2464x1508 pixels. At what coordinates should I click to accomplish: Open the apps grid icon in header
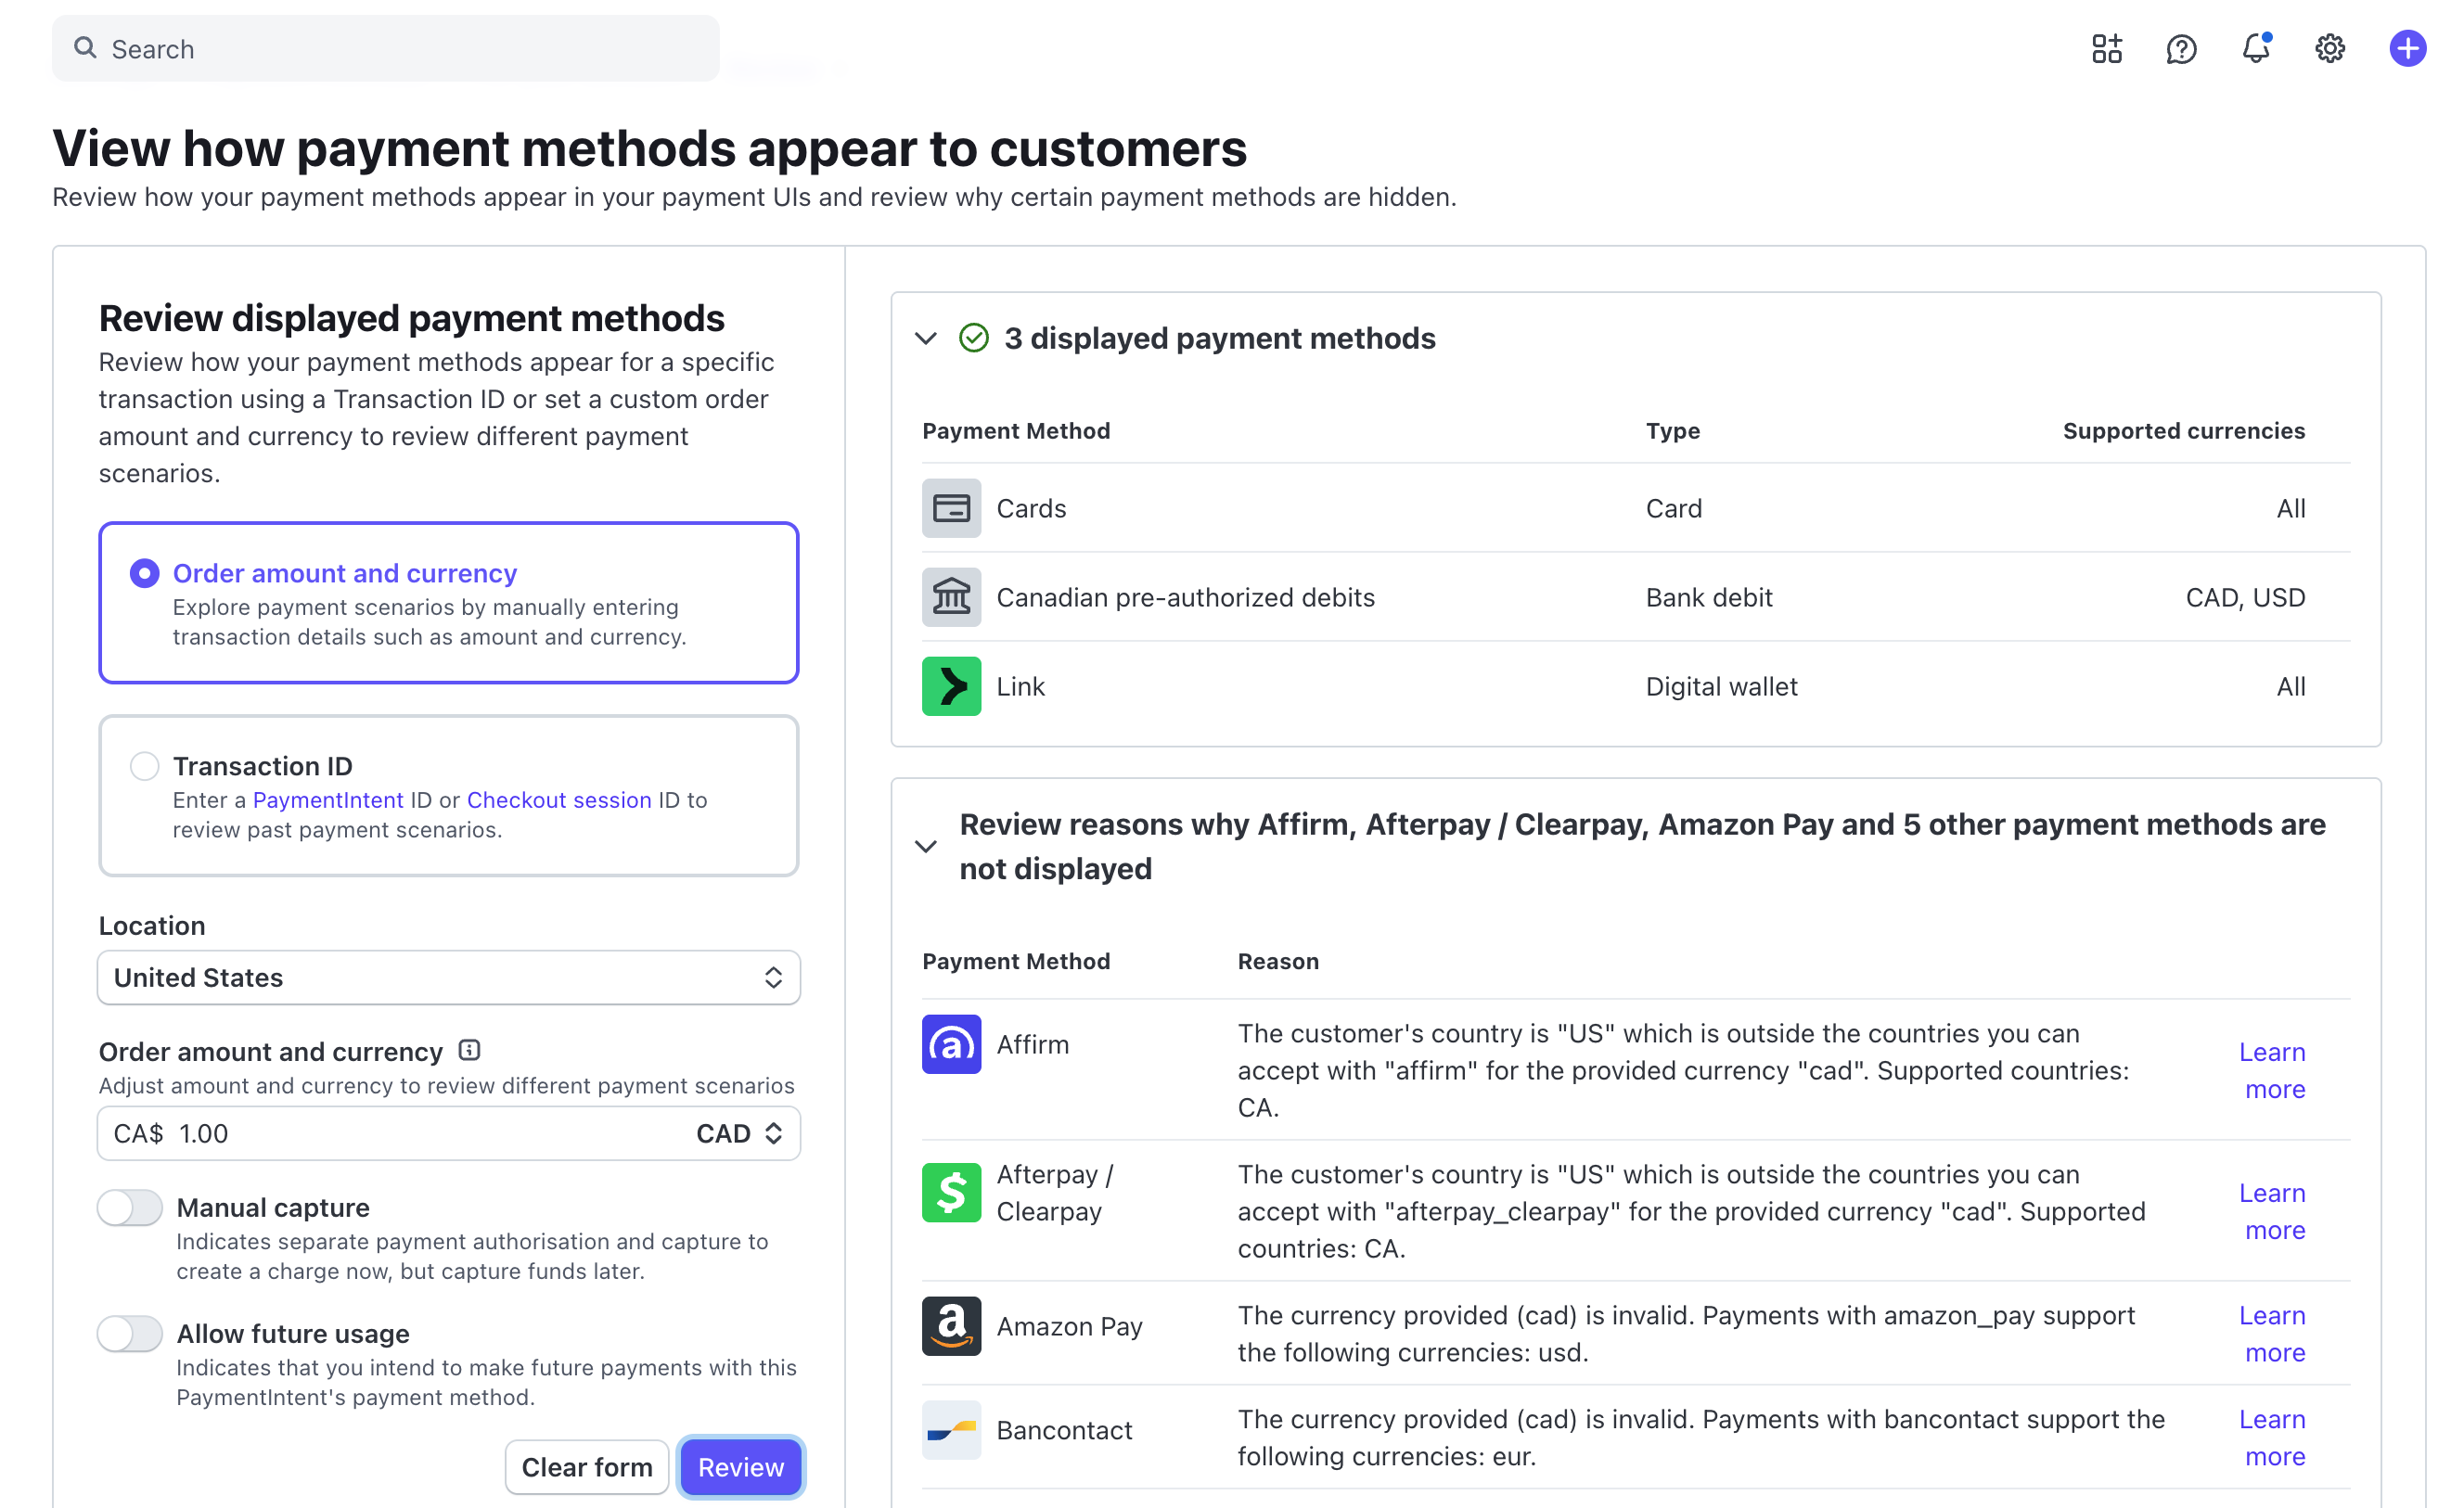[2106, 48]
